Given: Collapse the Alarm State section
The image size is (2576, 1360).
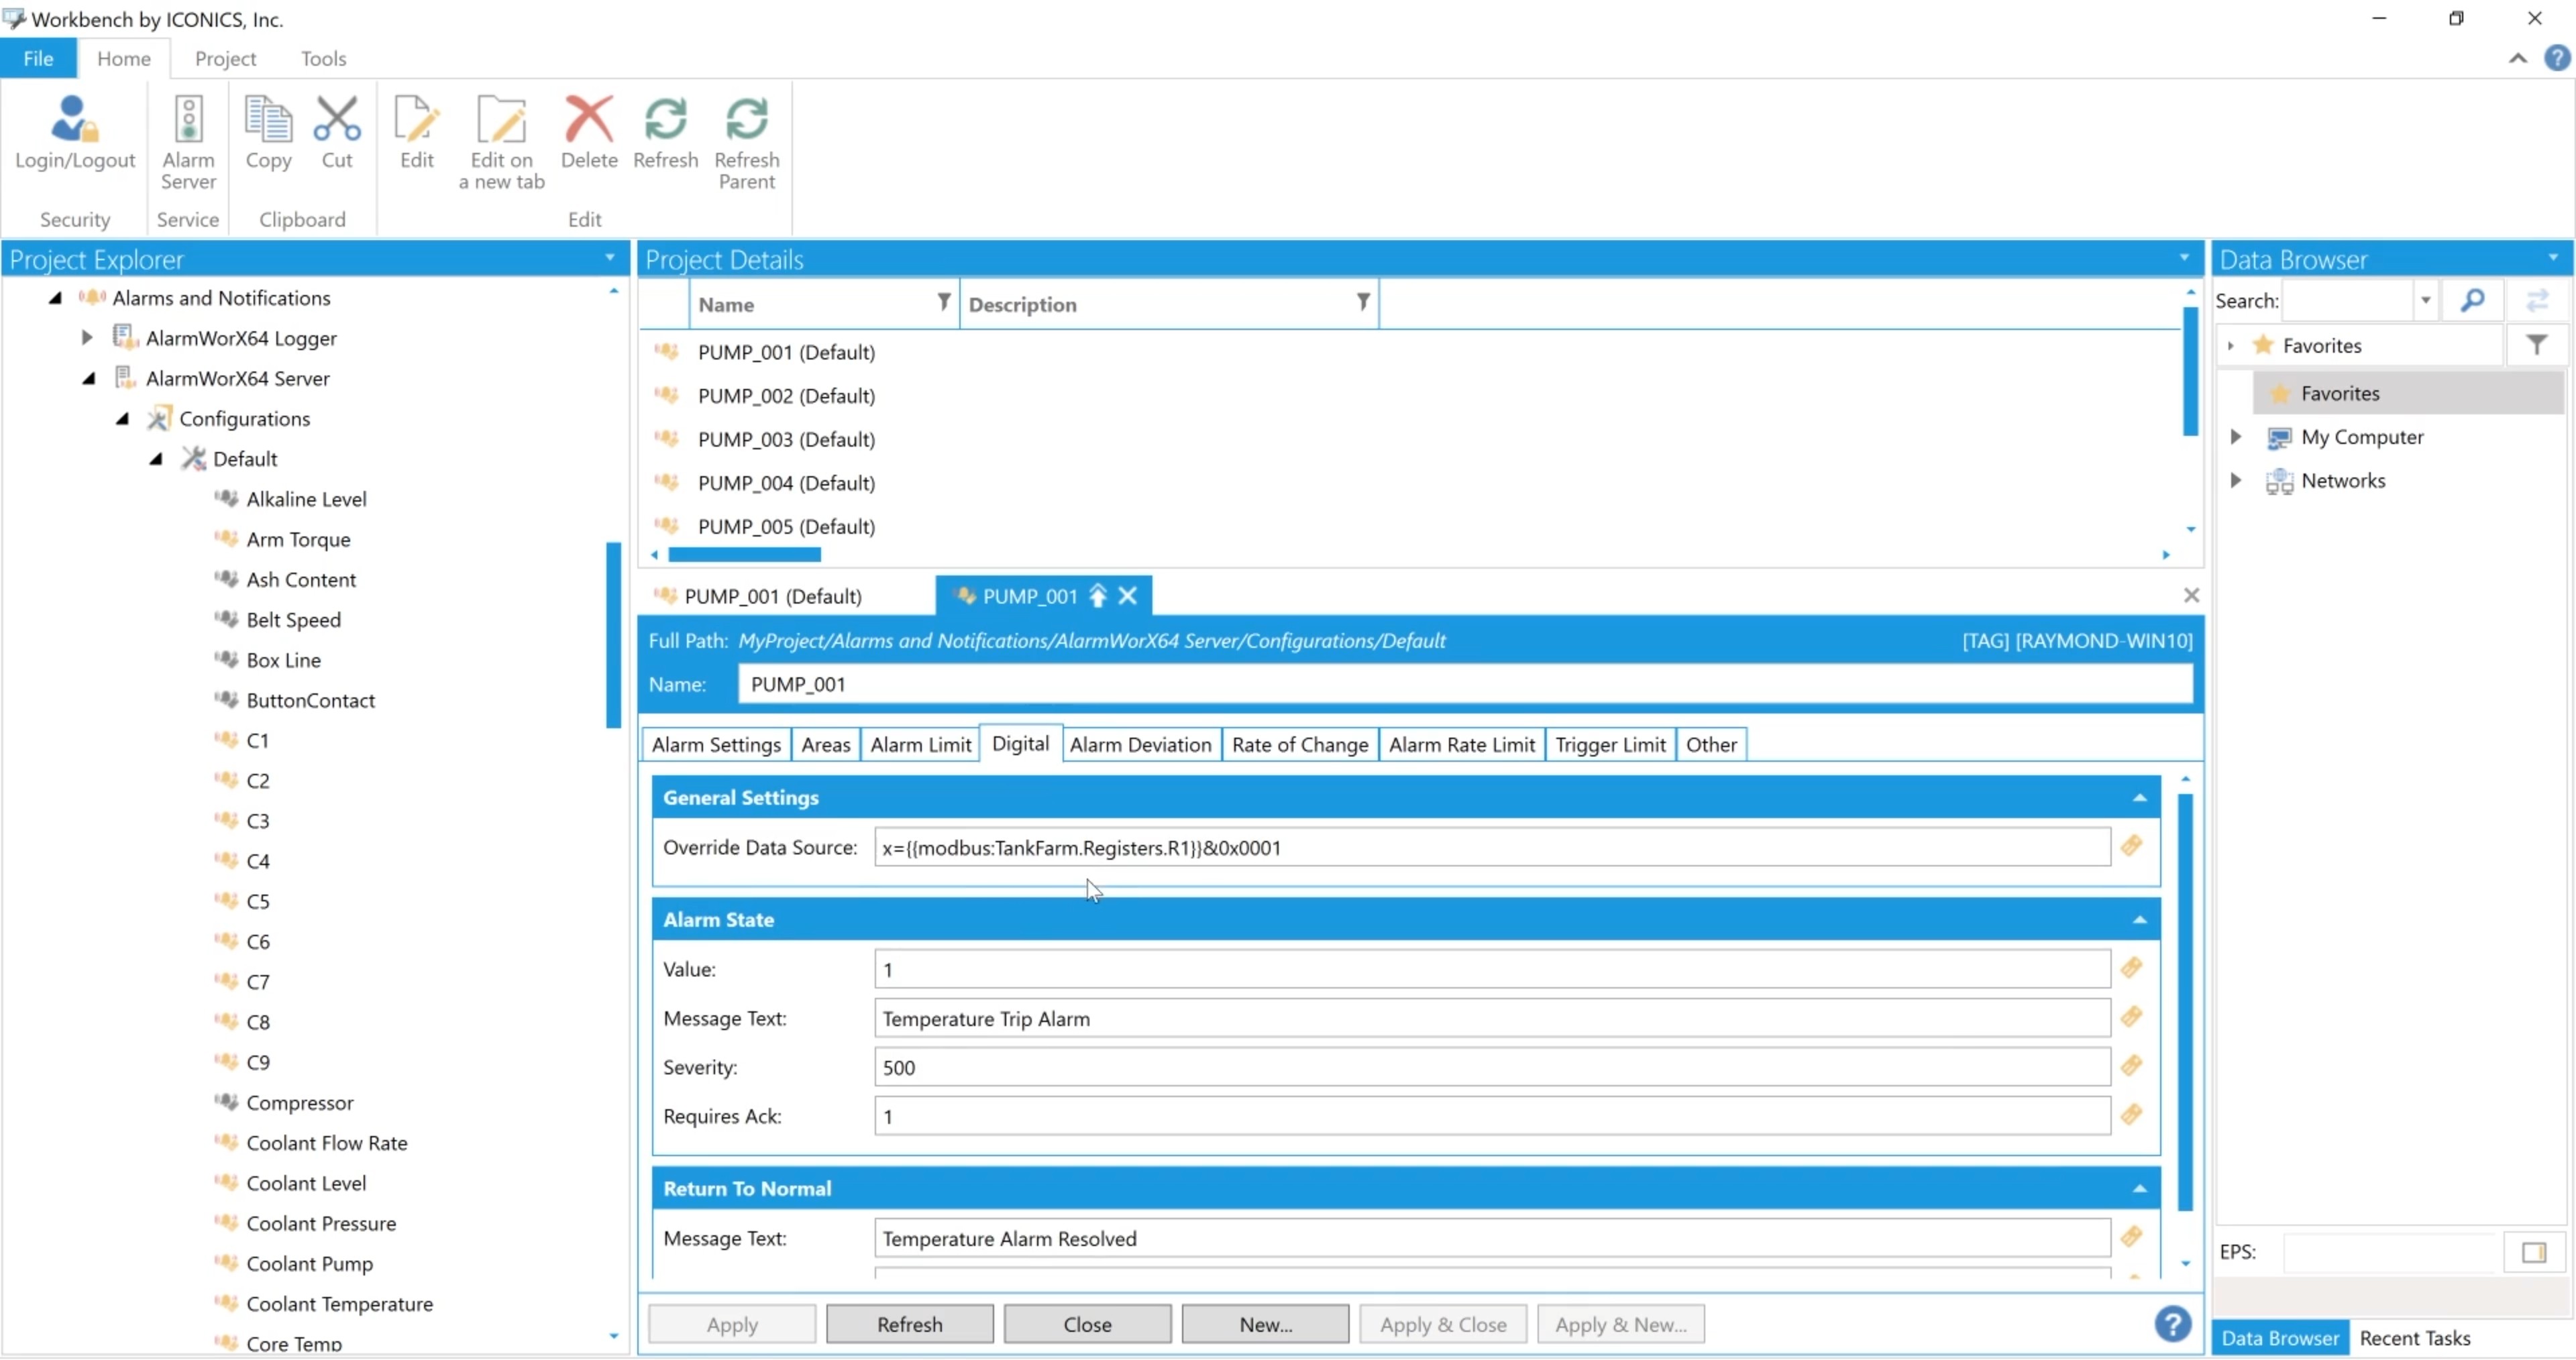Looking at the screenshot, I should tap(2139, 920).
